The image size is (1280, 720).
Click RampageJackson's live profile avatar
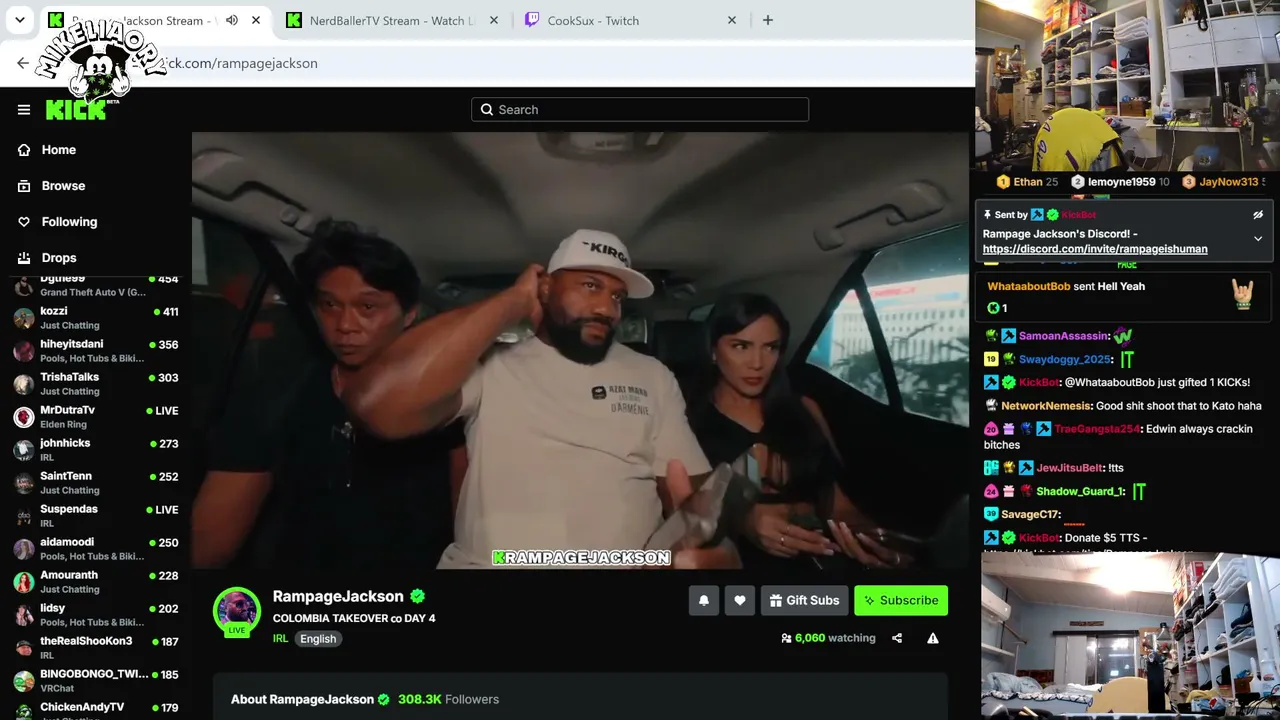pos(237,611)
